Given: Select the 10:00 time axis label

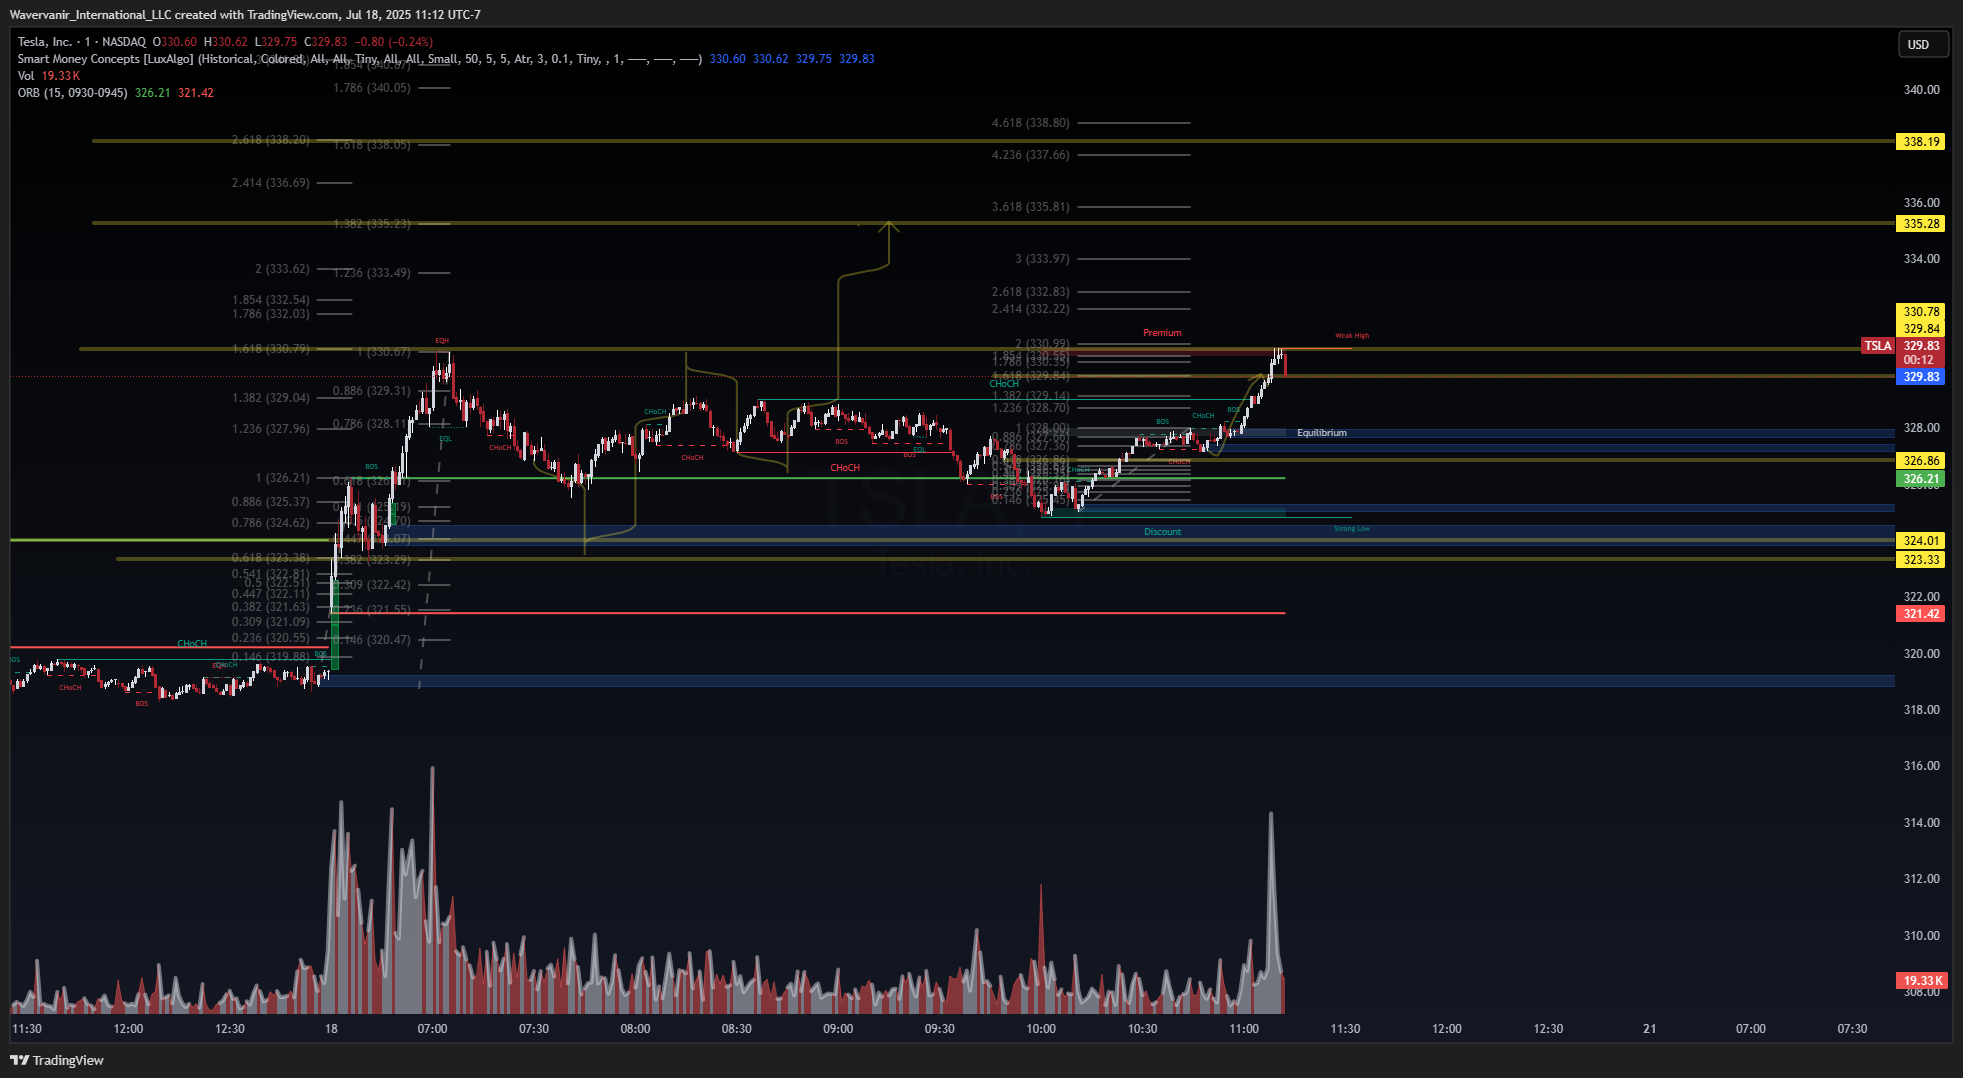Looking at the screenshot, I should [x=1041, y=1029].
